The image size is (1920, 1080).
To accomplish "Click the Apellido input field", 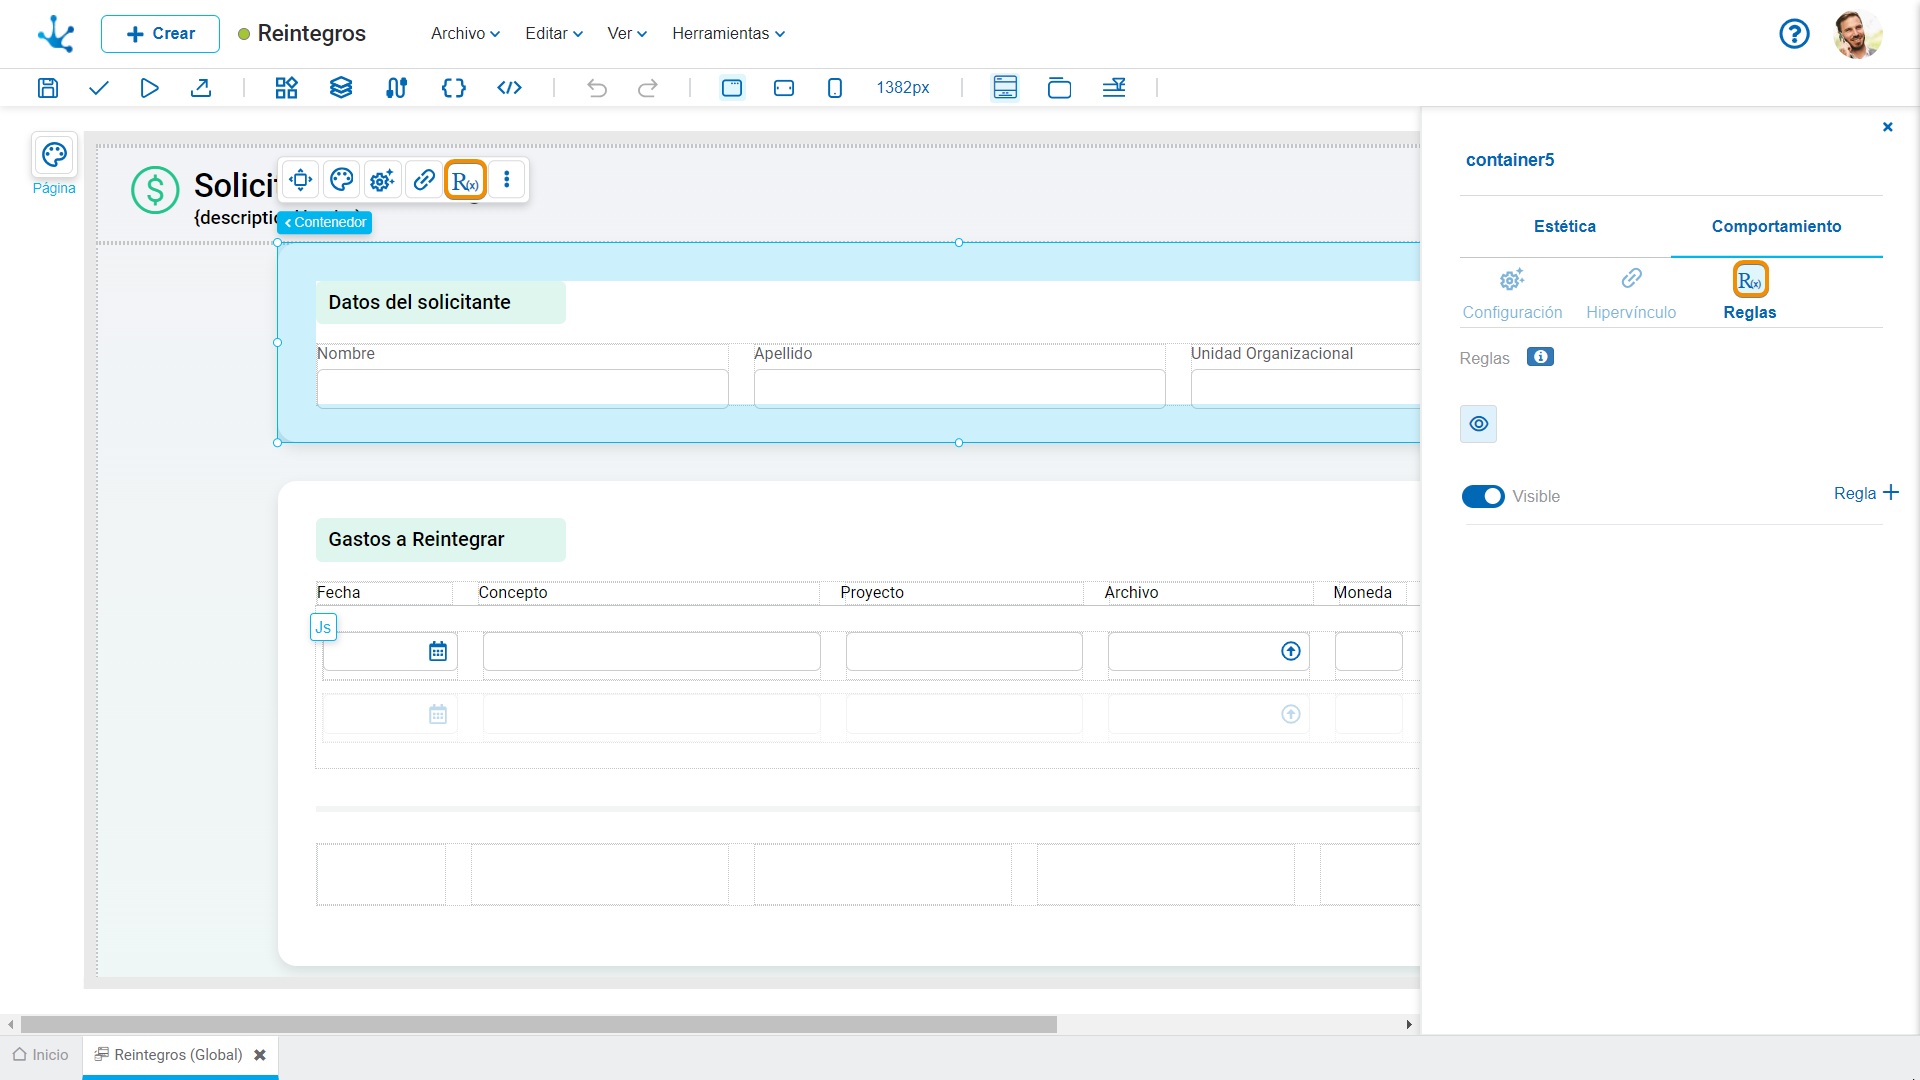I will coord(959,388).
